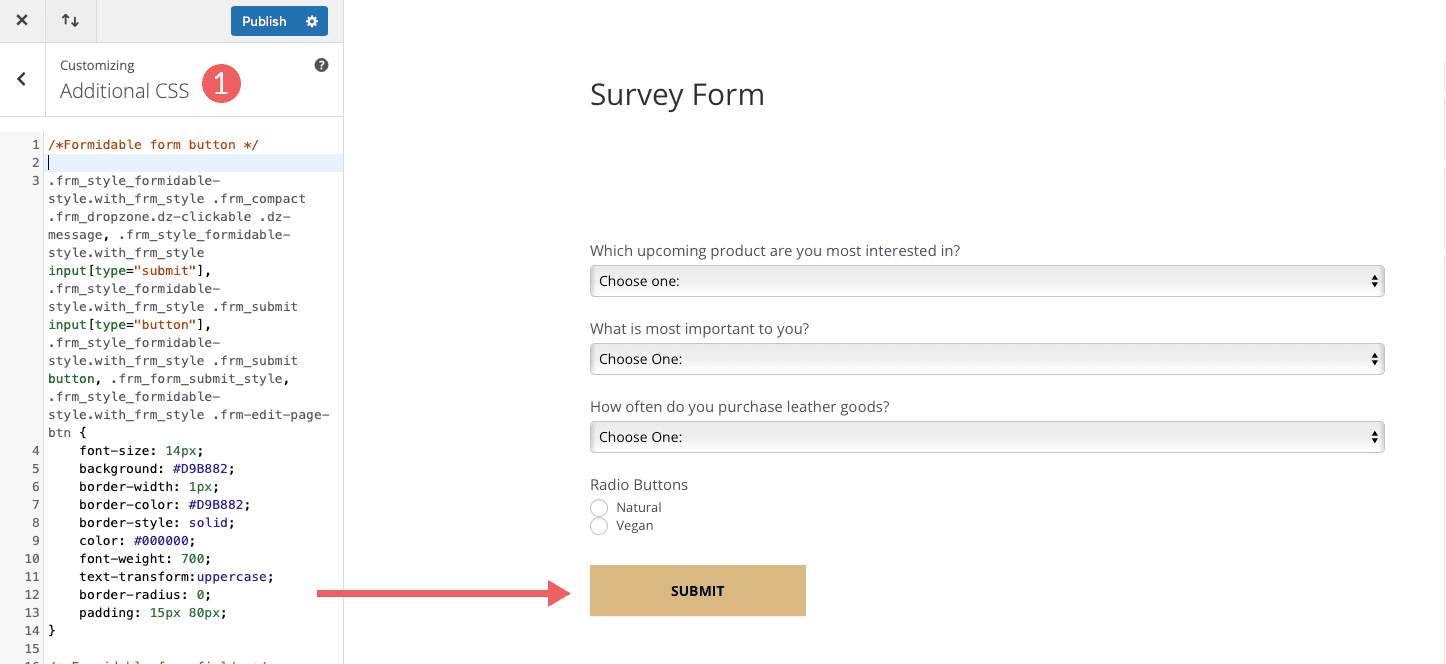The image size is (1446, 664).
Task: Select the Vegan radio button
Action: coord(599,525)
